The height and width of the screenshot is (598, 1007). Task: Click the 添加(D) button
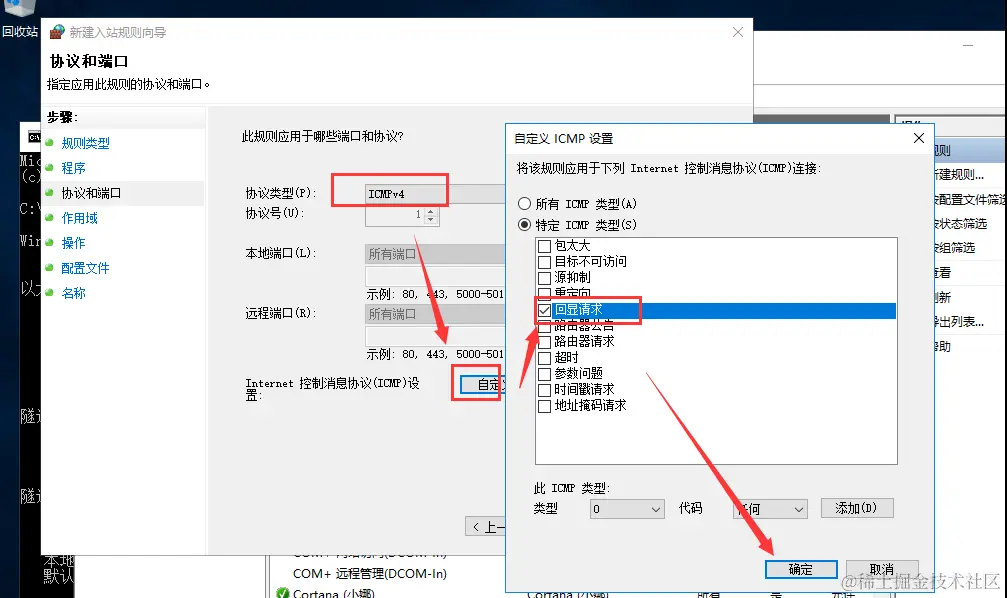coord(857,508)
